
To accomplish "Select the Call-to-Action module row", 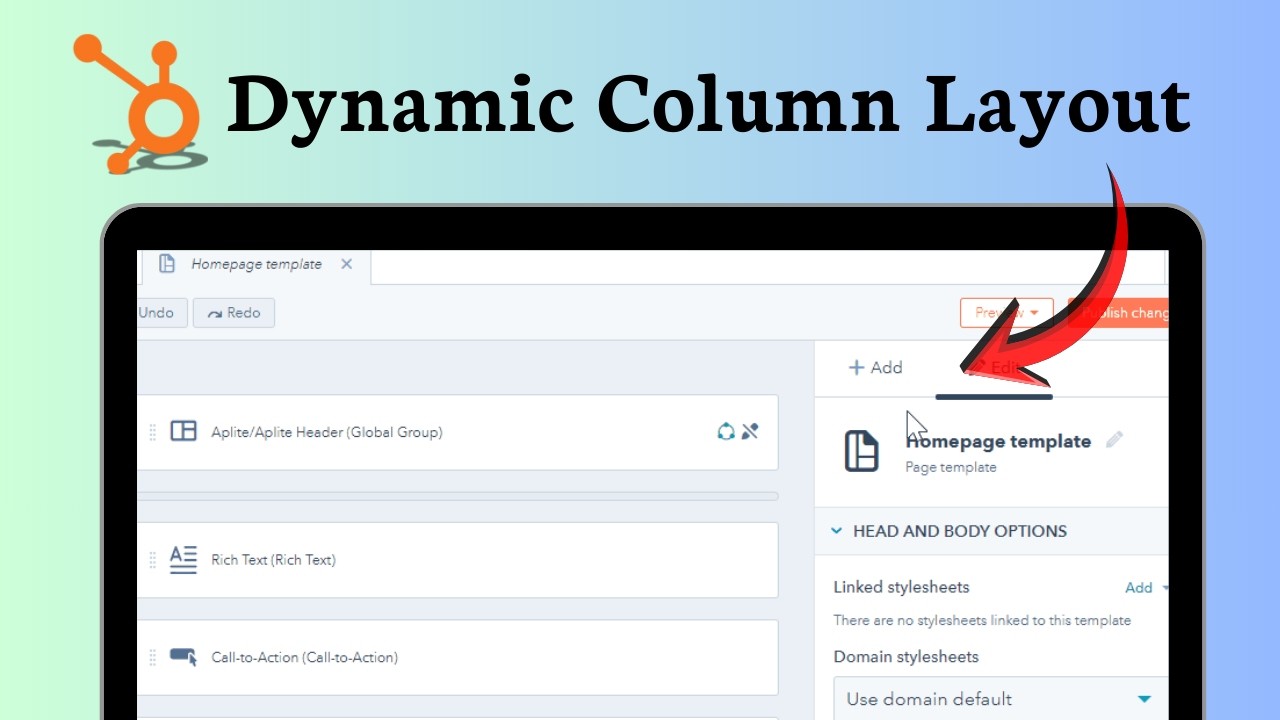I will point(457,657).
